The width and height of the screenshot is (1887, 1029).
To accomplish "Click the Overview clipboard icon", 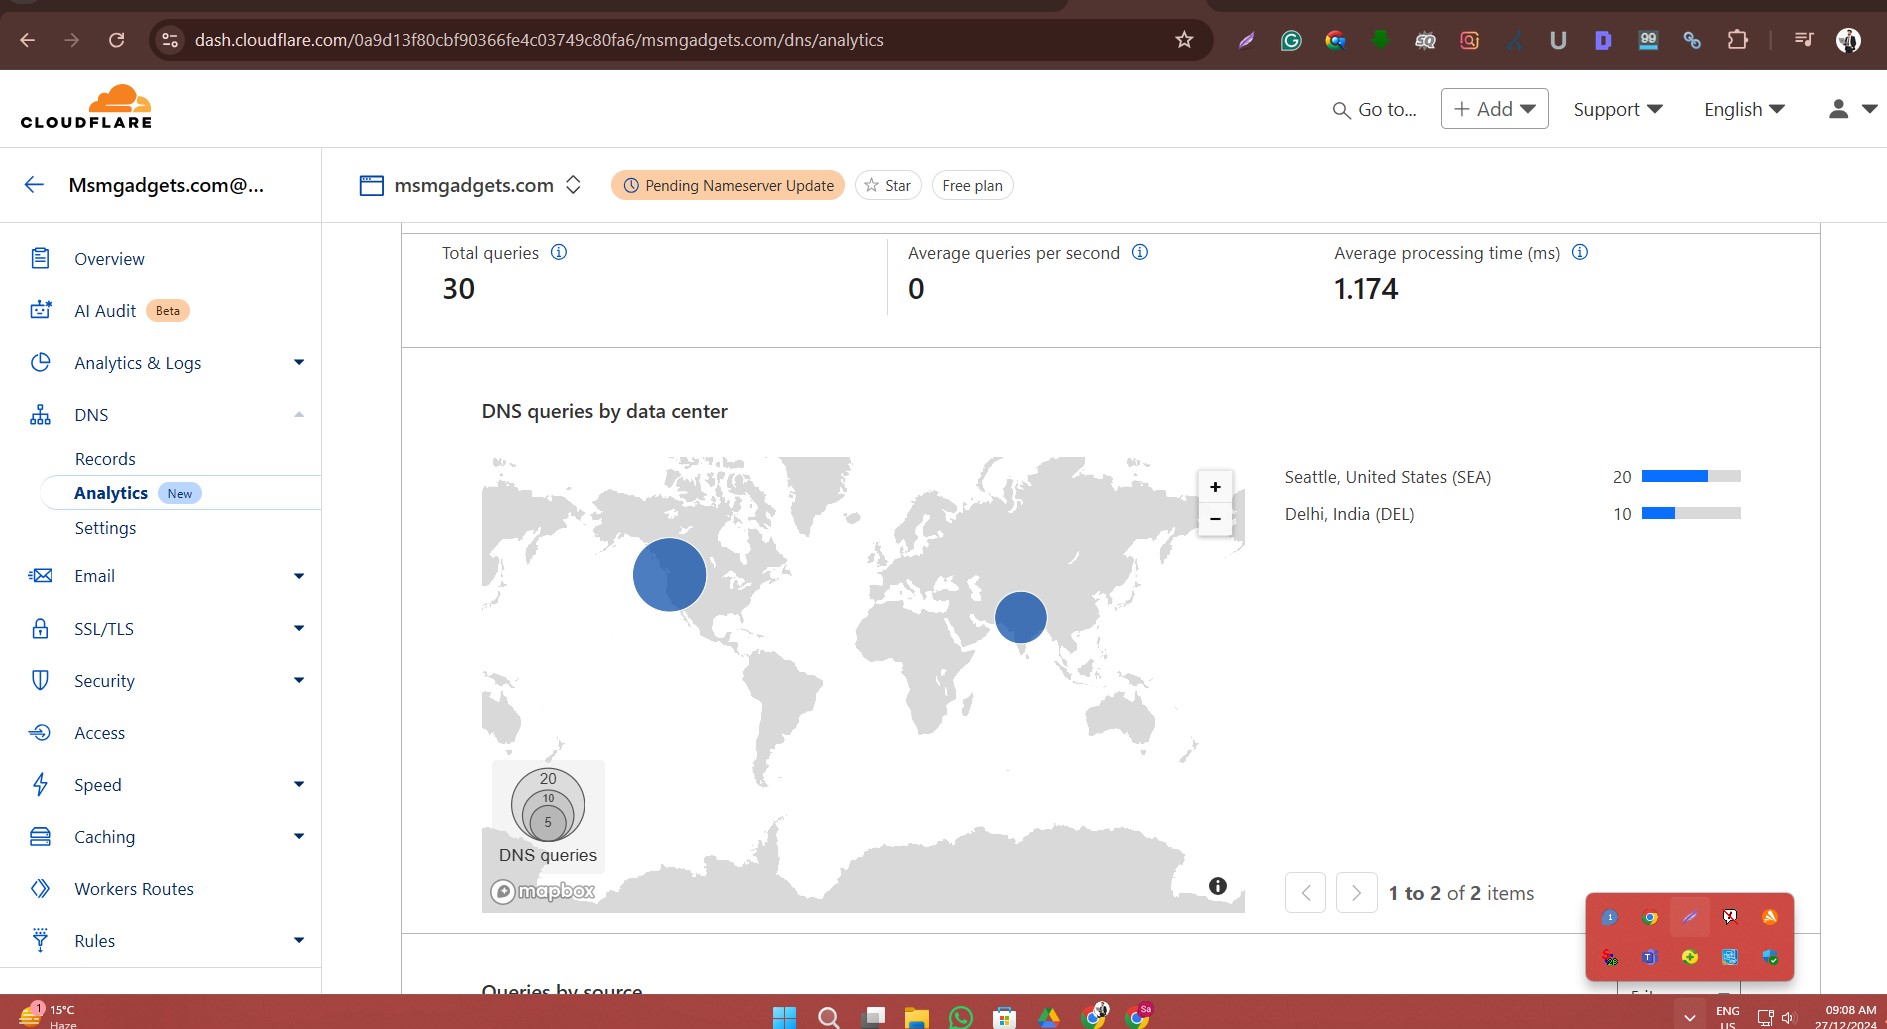I will [40, 258].
